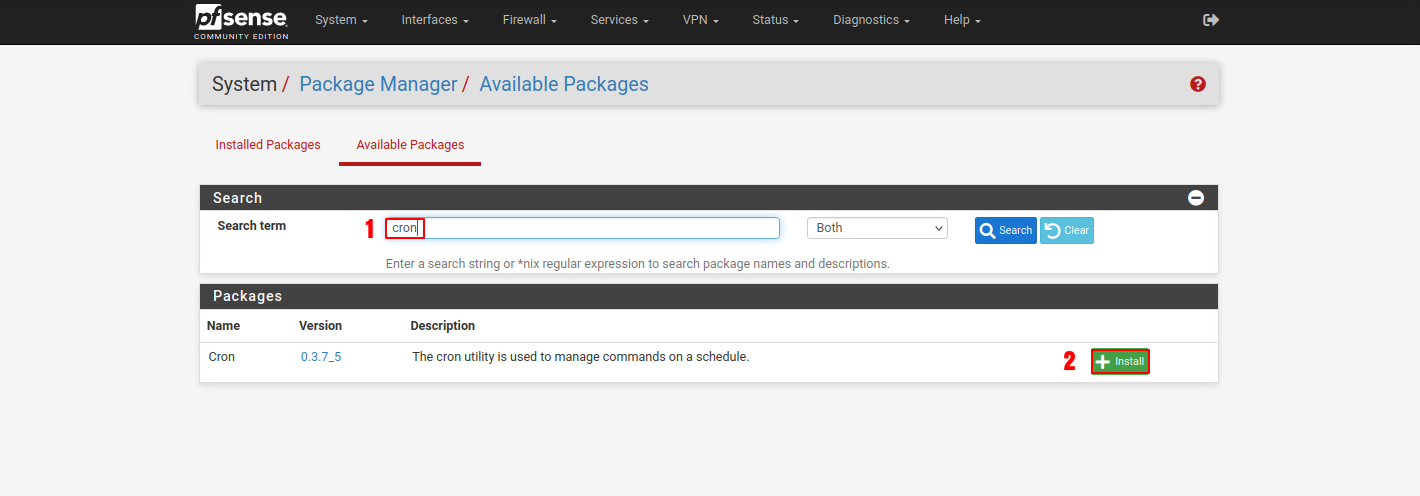Open the Help menu
The image size is (1420, 496).
962,20
